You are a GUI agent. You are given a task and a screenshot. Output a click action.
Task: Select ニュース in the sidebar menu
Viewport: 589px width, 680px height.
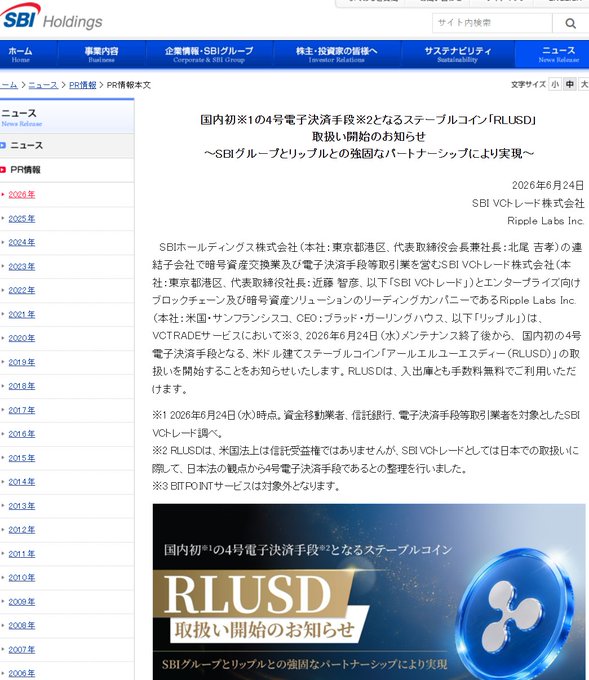tap(67, 146)
